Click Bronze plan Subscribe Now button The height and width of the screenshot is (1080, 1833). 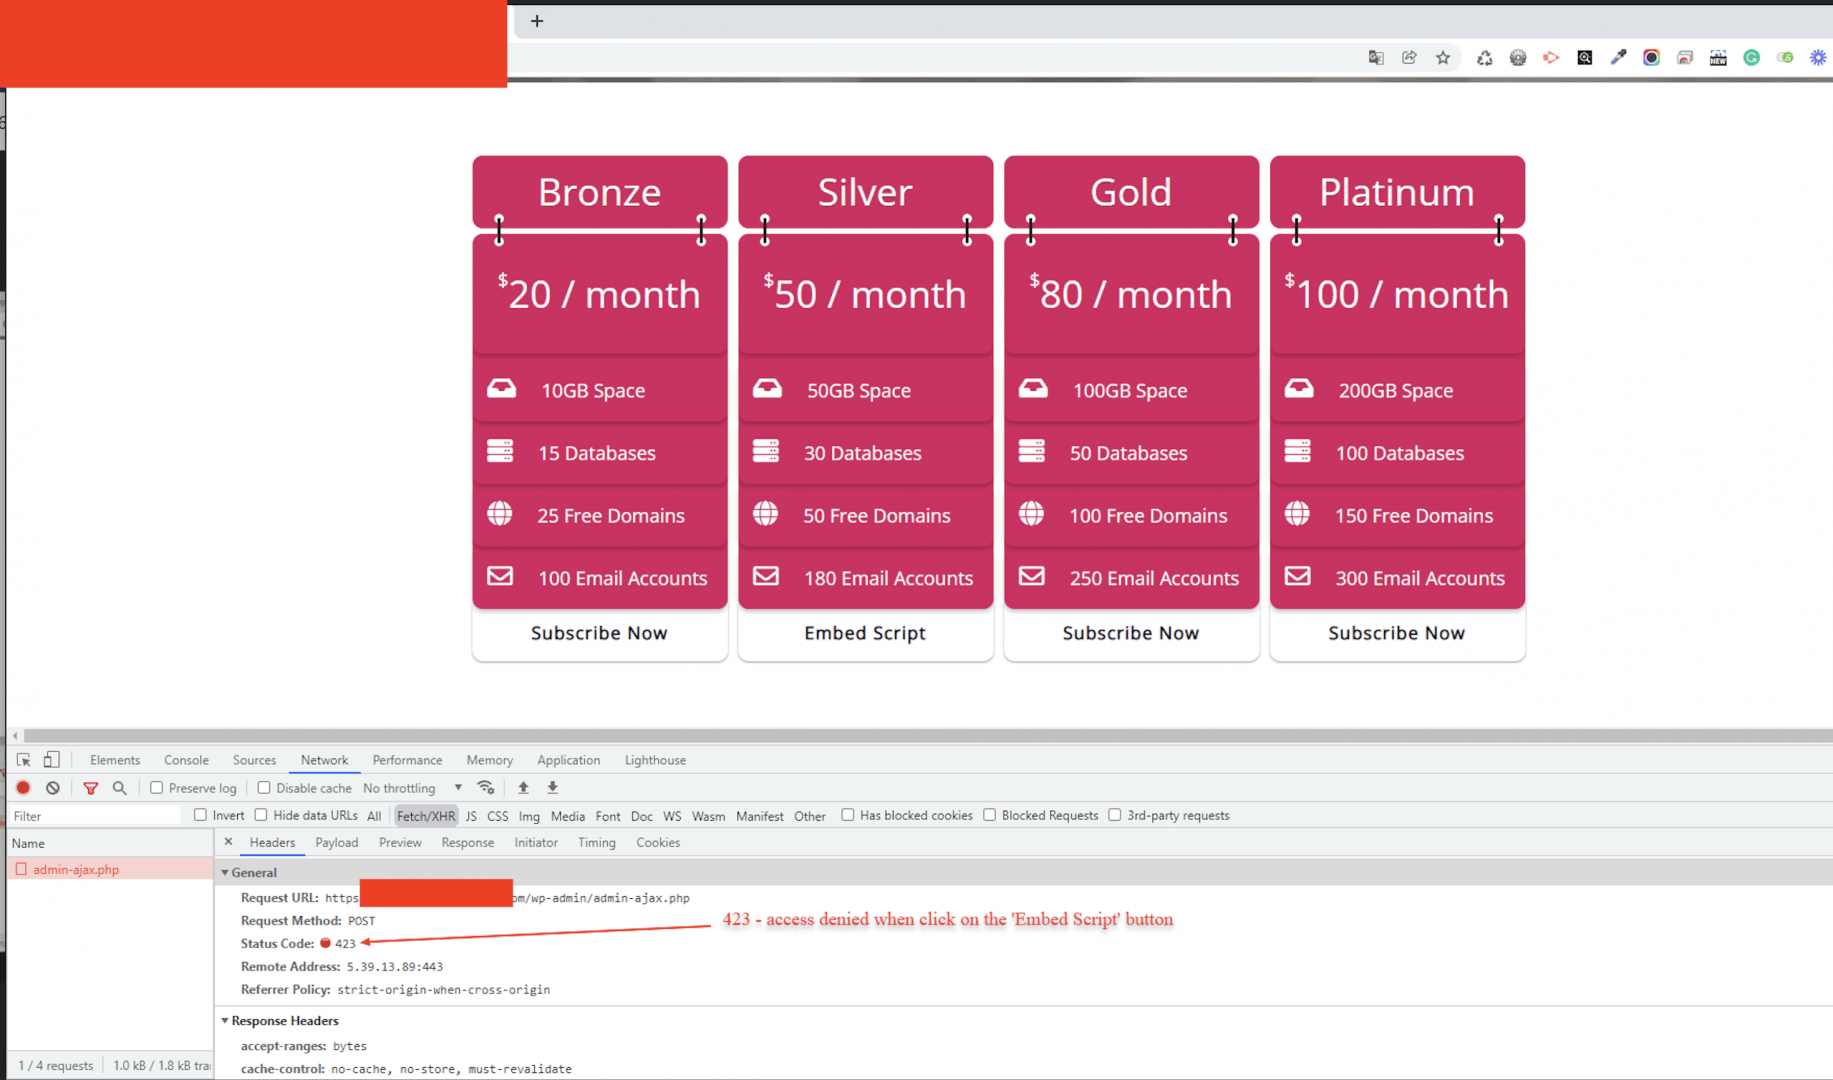click(599, 633)
